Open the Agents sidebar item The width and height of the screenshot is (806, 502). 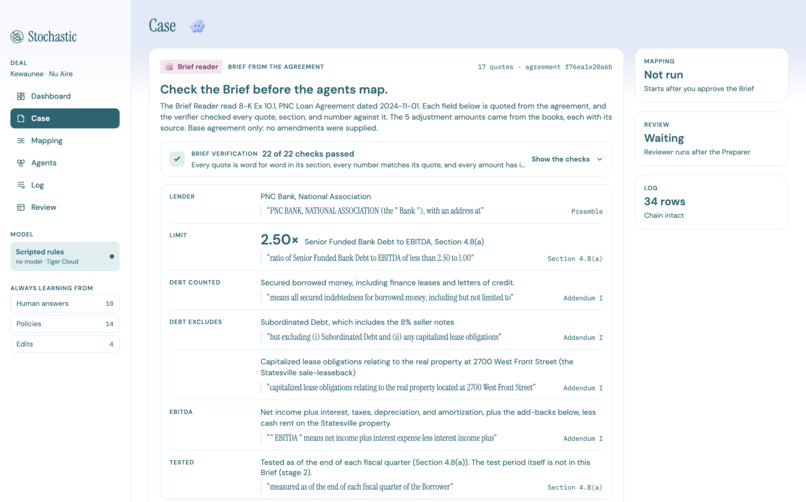click(x=65, y=163)
